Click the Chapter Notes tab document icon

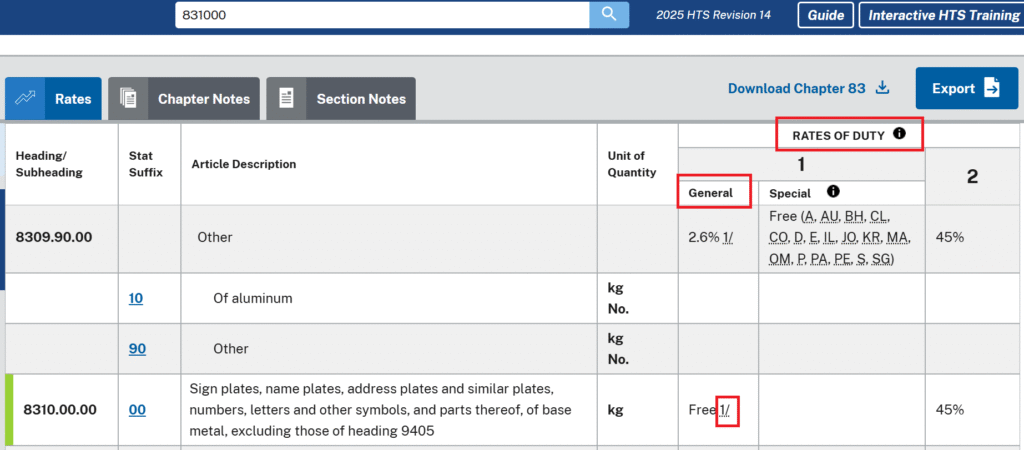[x=128, y=99]
